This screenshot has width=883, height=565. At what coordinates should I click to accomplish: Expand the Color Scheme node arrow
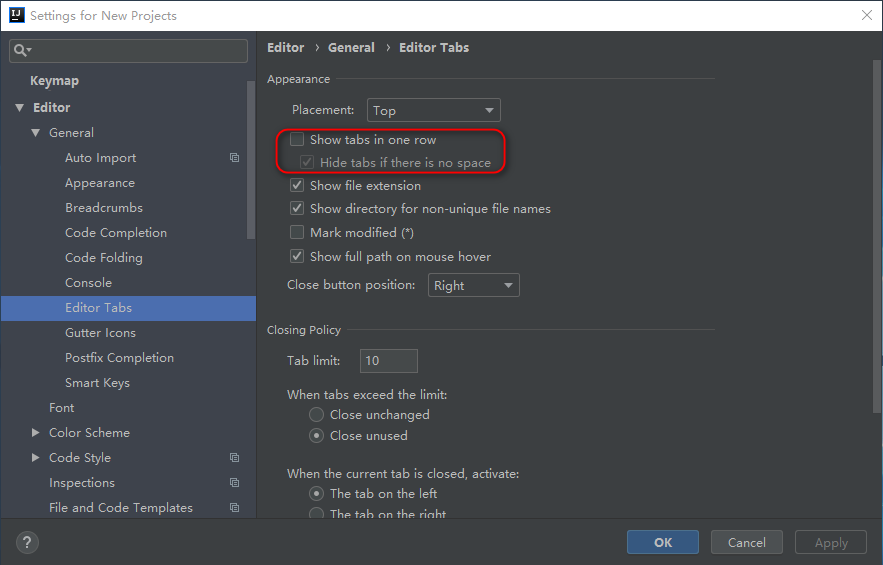(x=35, y=433)
